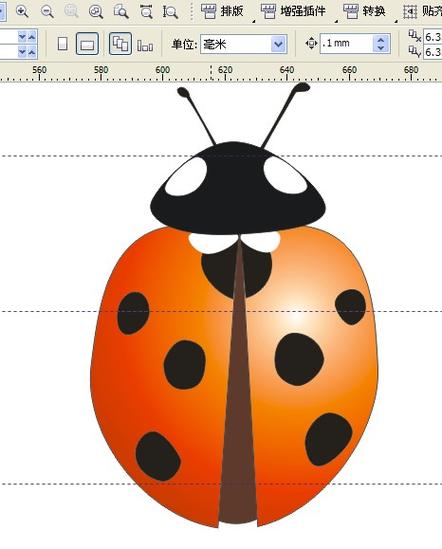Increase the nudge distance with up arrow

click(x=381, y=40)
